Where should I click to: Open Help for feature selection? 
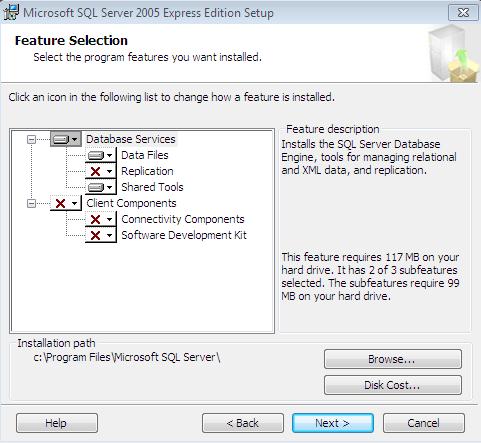click(x=57, y=423)
